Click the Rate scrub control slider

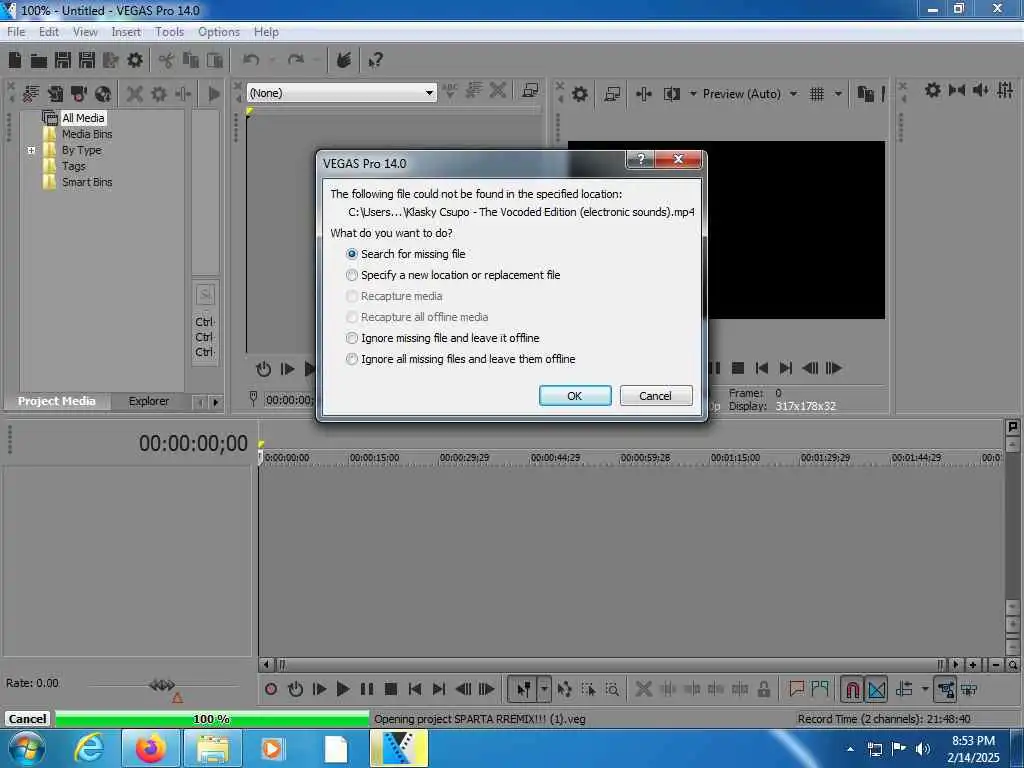click(x=163, y=685)
